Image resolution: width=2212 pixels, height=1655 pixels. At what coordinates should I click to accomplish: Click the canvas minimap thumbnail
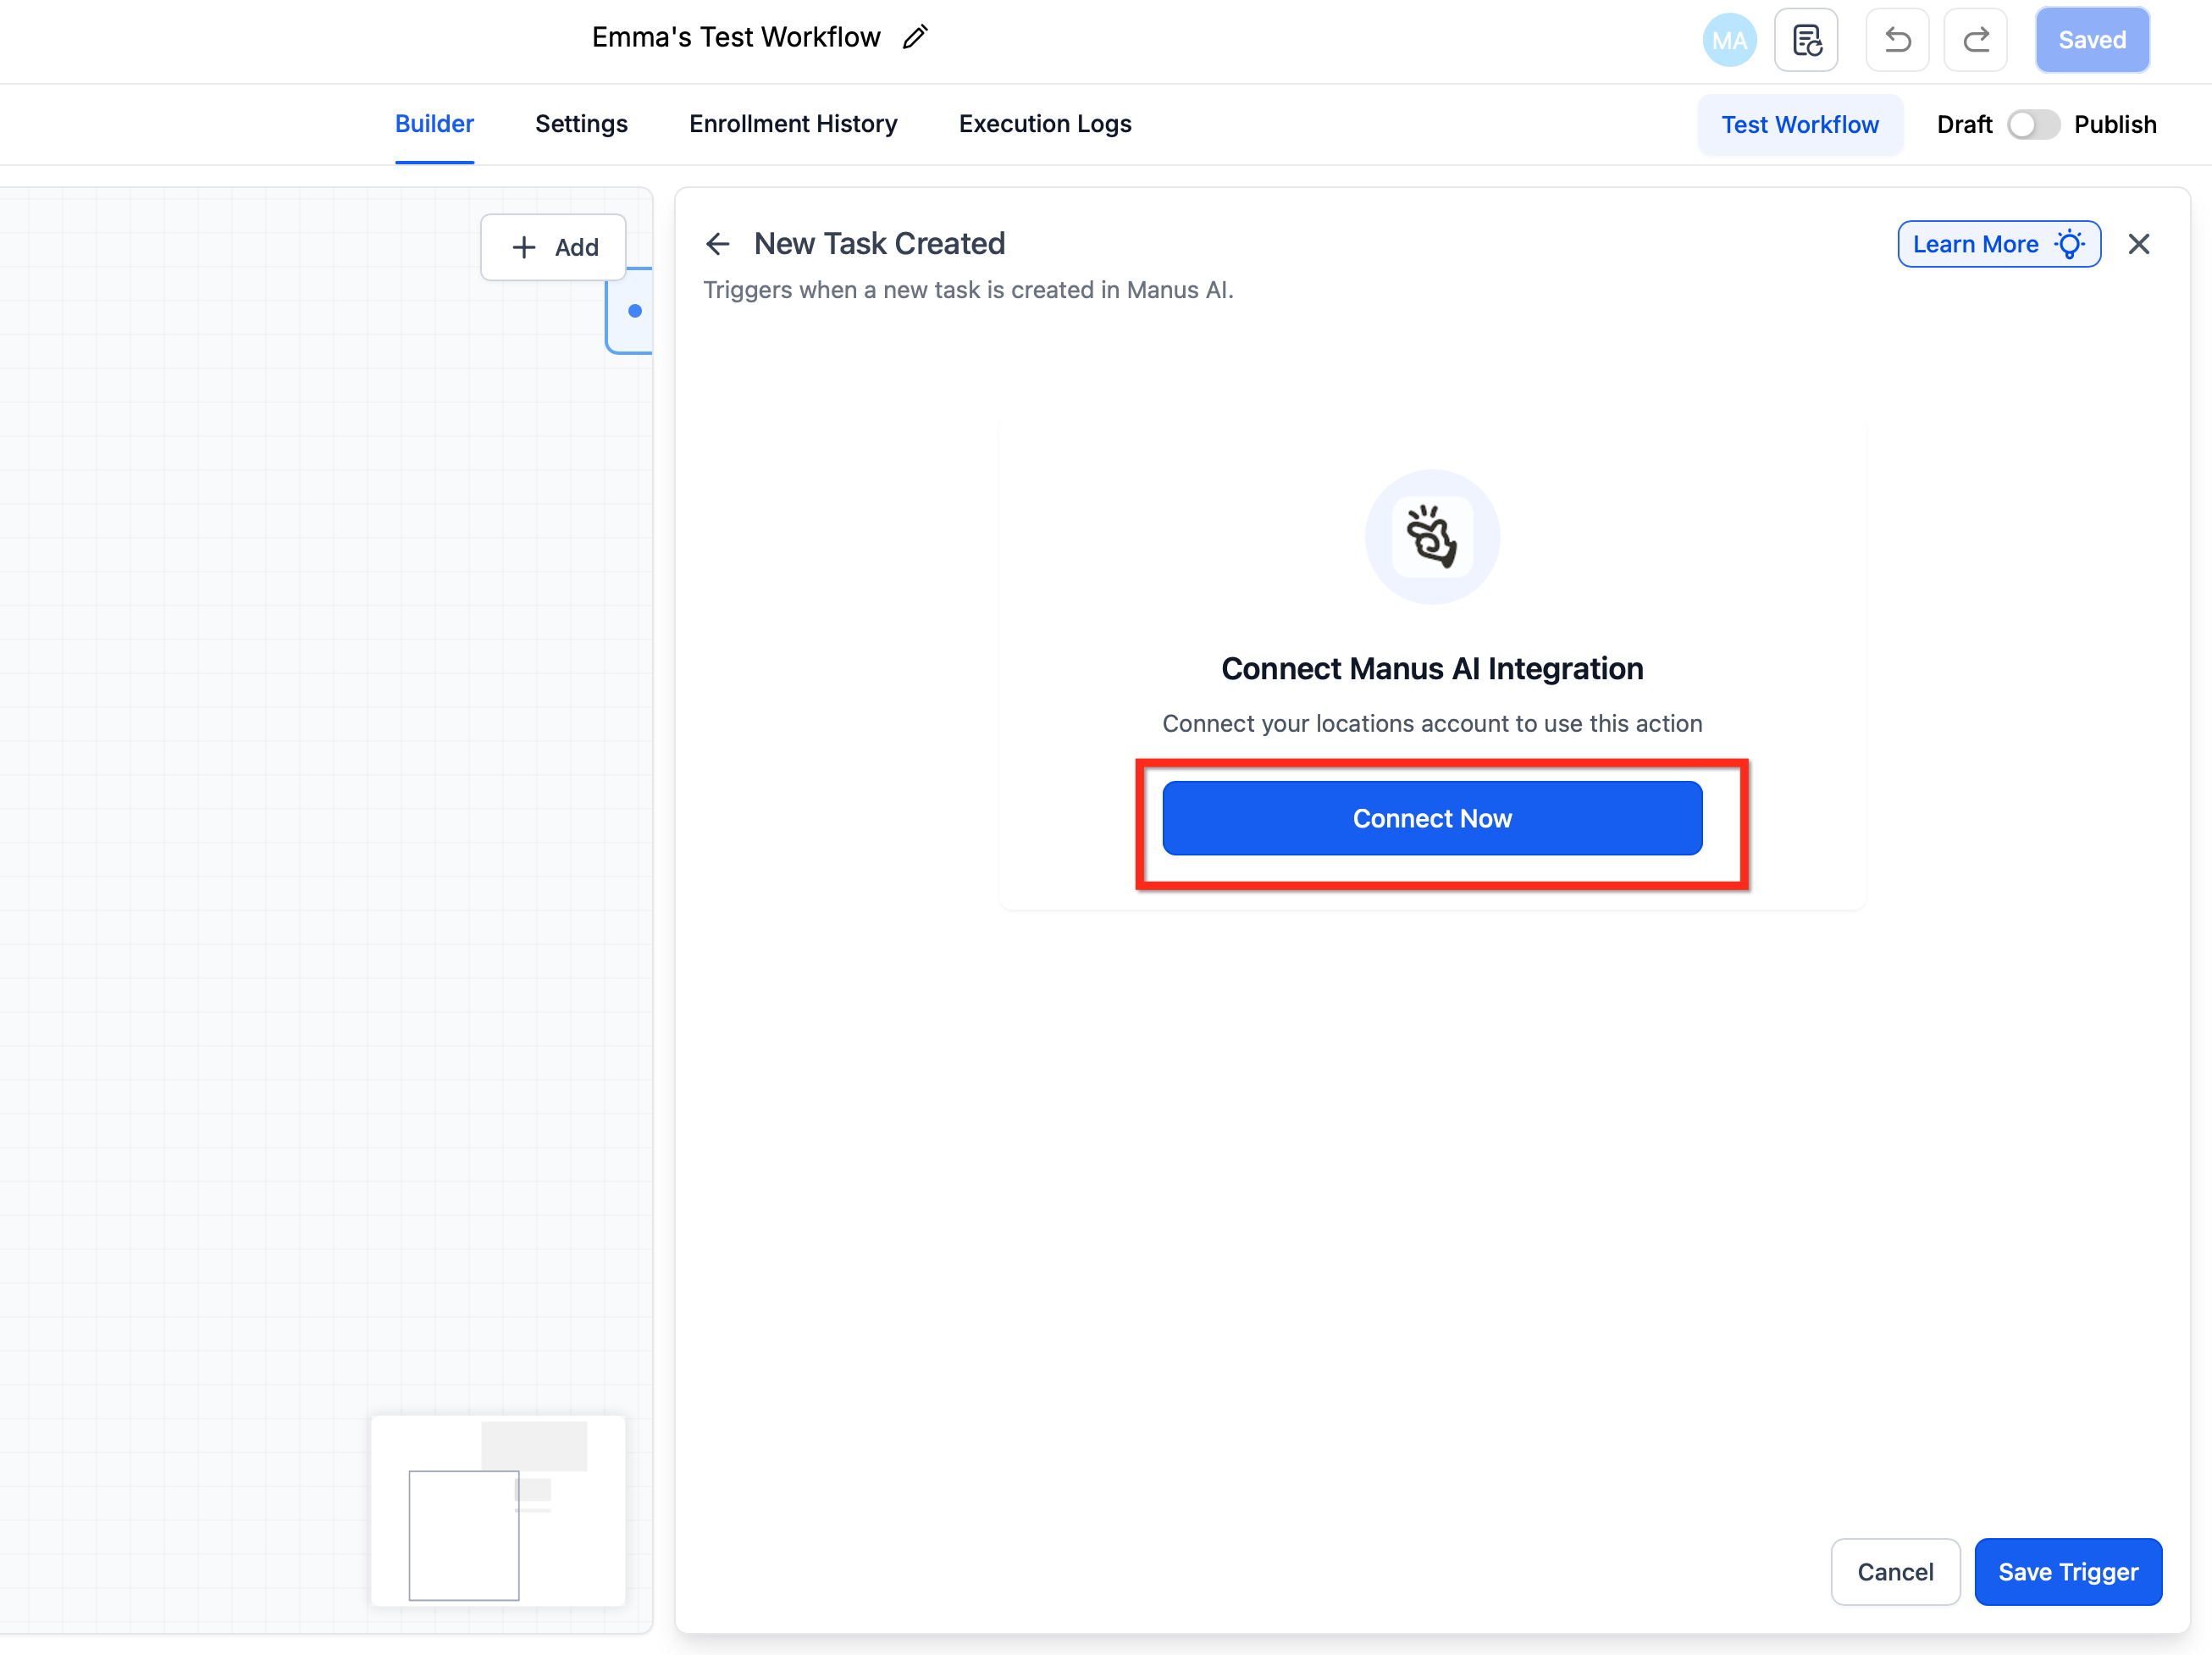pos(498,1510)
